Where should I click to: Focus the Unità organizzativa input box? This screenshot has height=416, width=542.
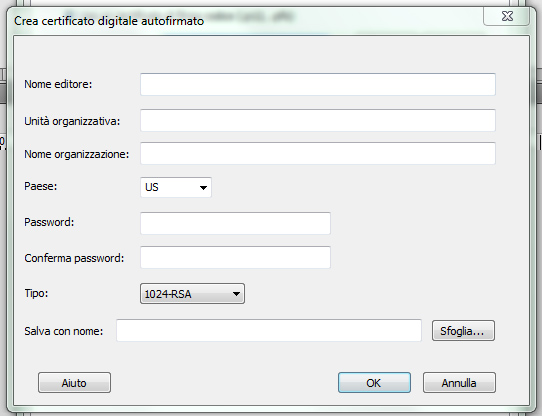tap(318, 120)
